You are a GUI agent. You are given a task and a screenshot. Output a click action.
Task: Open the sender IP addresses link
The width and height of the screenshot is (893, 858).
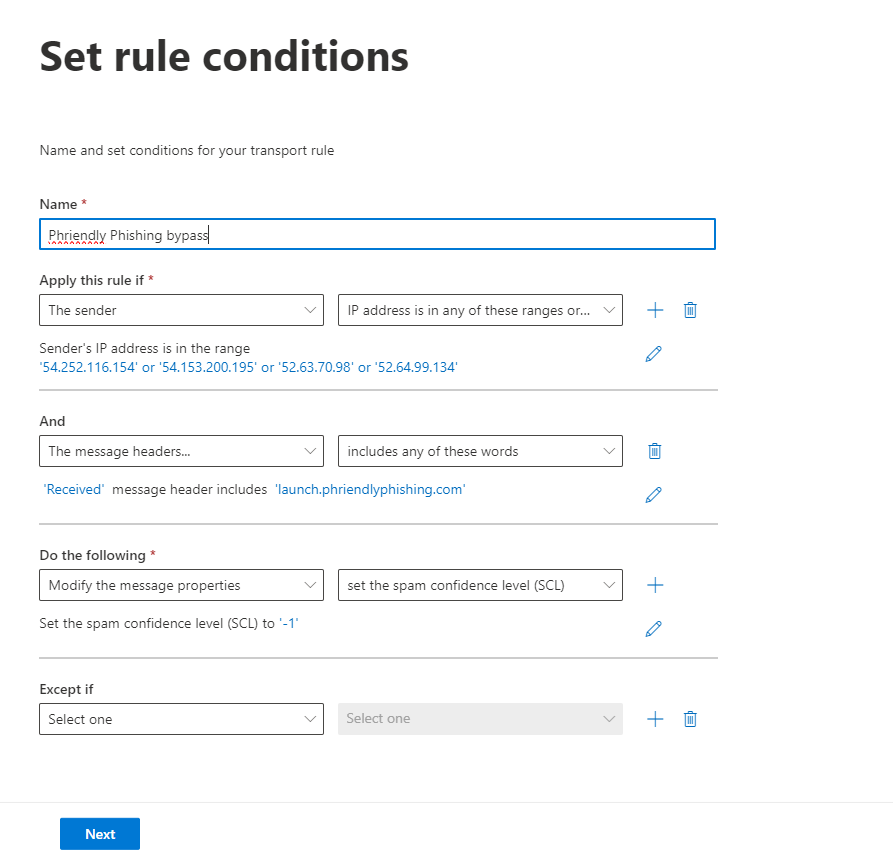[248, 367]
